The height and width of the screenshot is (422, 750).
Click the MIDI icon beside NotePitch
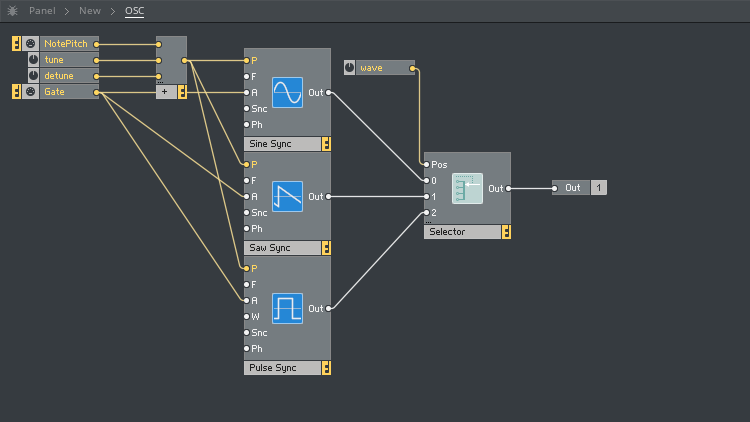tap(30, 44)
